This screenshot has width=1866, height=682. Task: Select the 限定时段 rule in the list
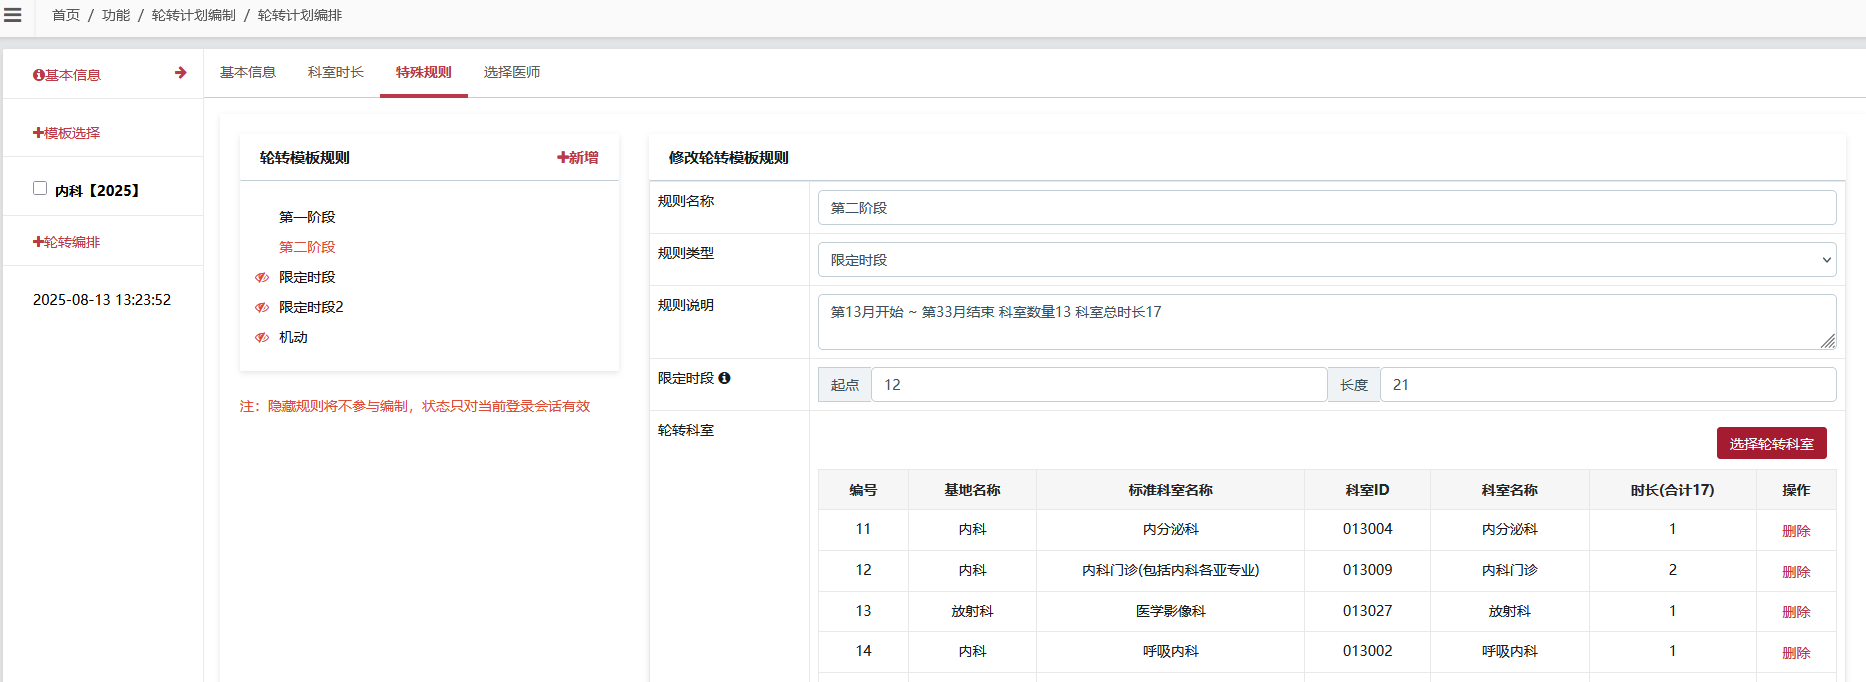tap(307, 277)
